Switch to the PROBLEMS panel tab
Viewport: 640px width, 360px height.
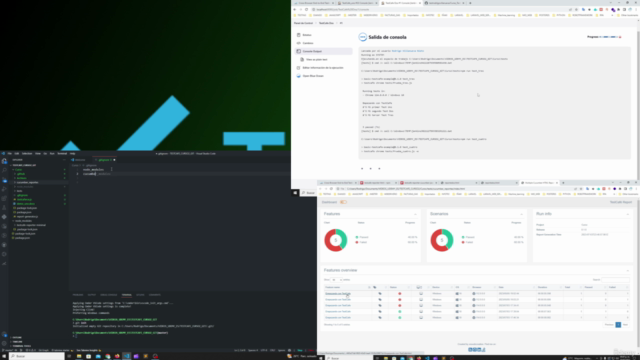point(78,295)
